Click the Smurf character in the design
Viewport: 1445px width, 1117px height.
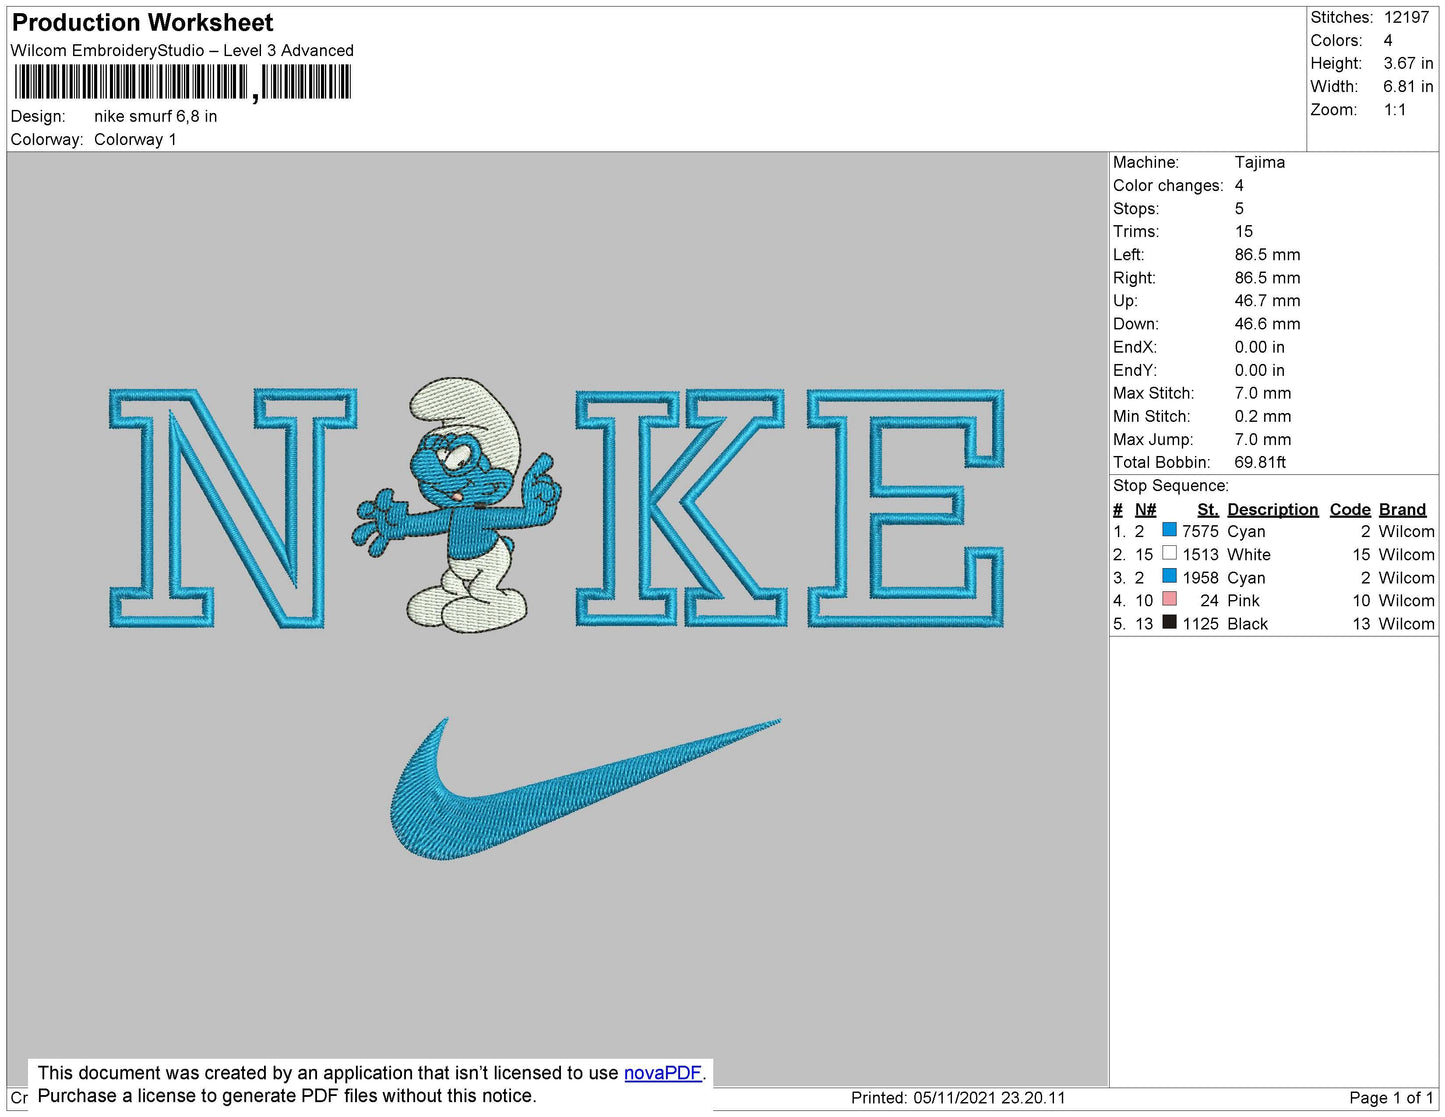[456, 506]
